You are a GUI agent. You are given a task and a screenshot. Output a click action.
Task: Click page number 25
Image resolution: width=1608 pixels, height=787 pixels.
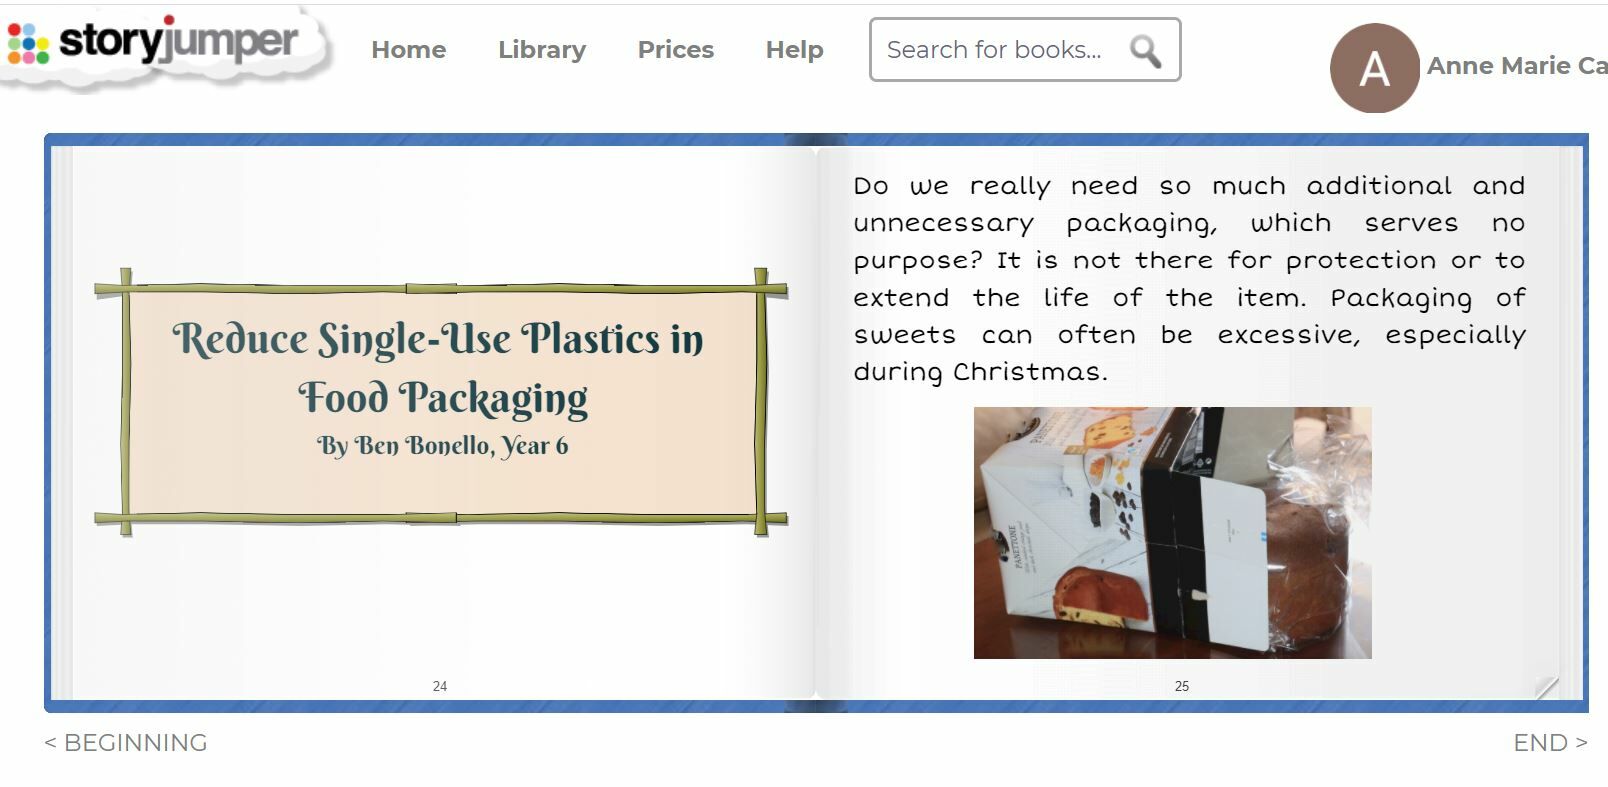pyautogui.click(x=1182, y=686)
